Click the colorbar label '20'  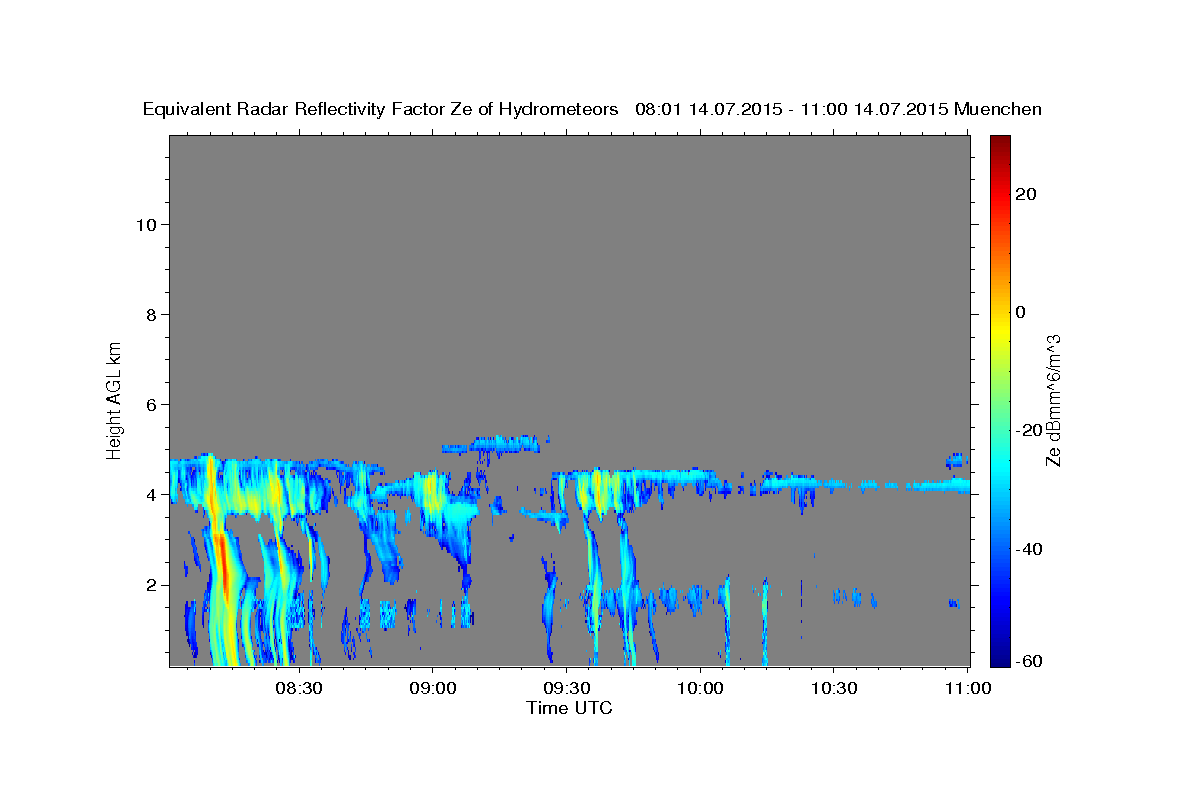(1025, 194)
